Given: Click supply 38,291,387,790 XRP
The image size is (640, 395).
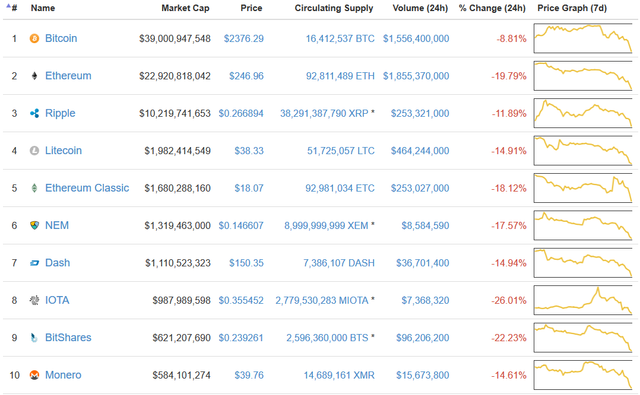Looking at the screenshot, I should (324, 113).
